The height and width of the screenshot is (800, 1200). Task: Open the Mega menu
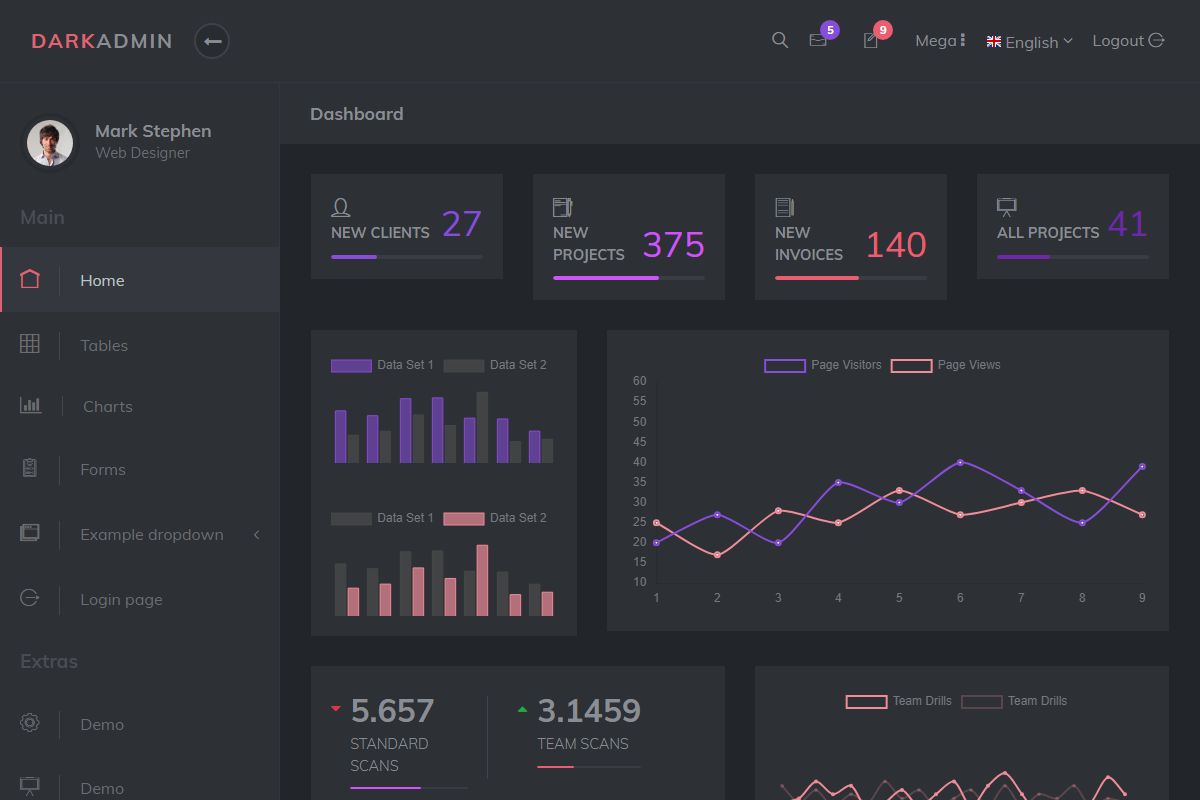(940, 40)
